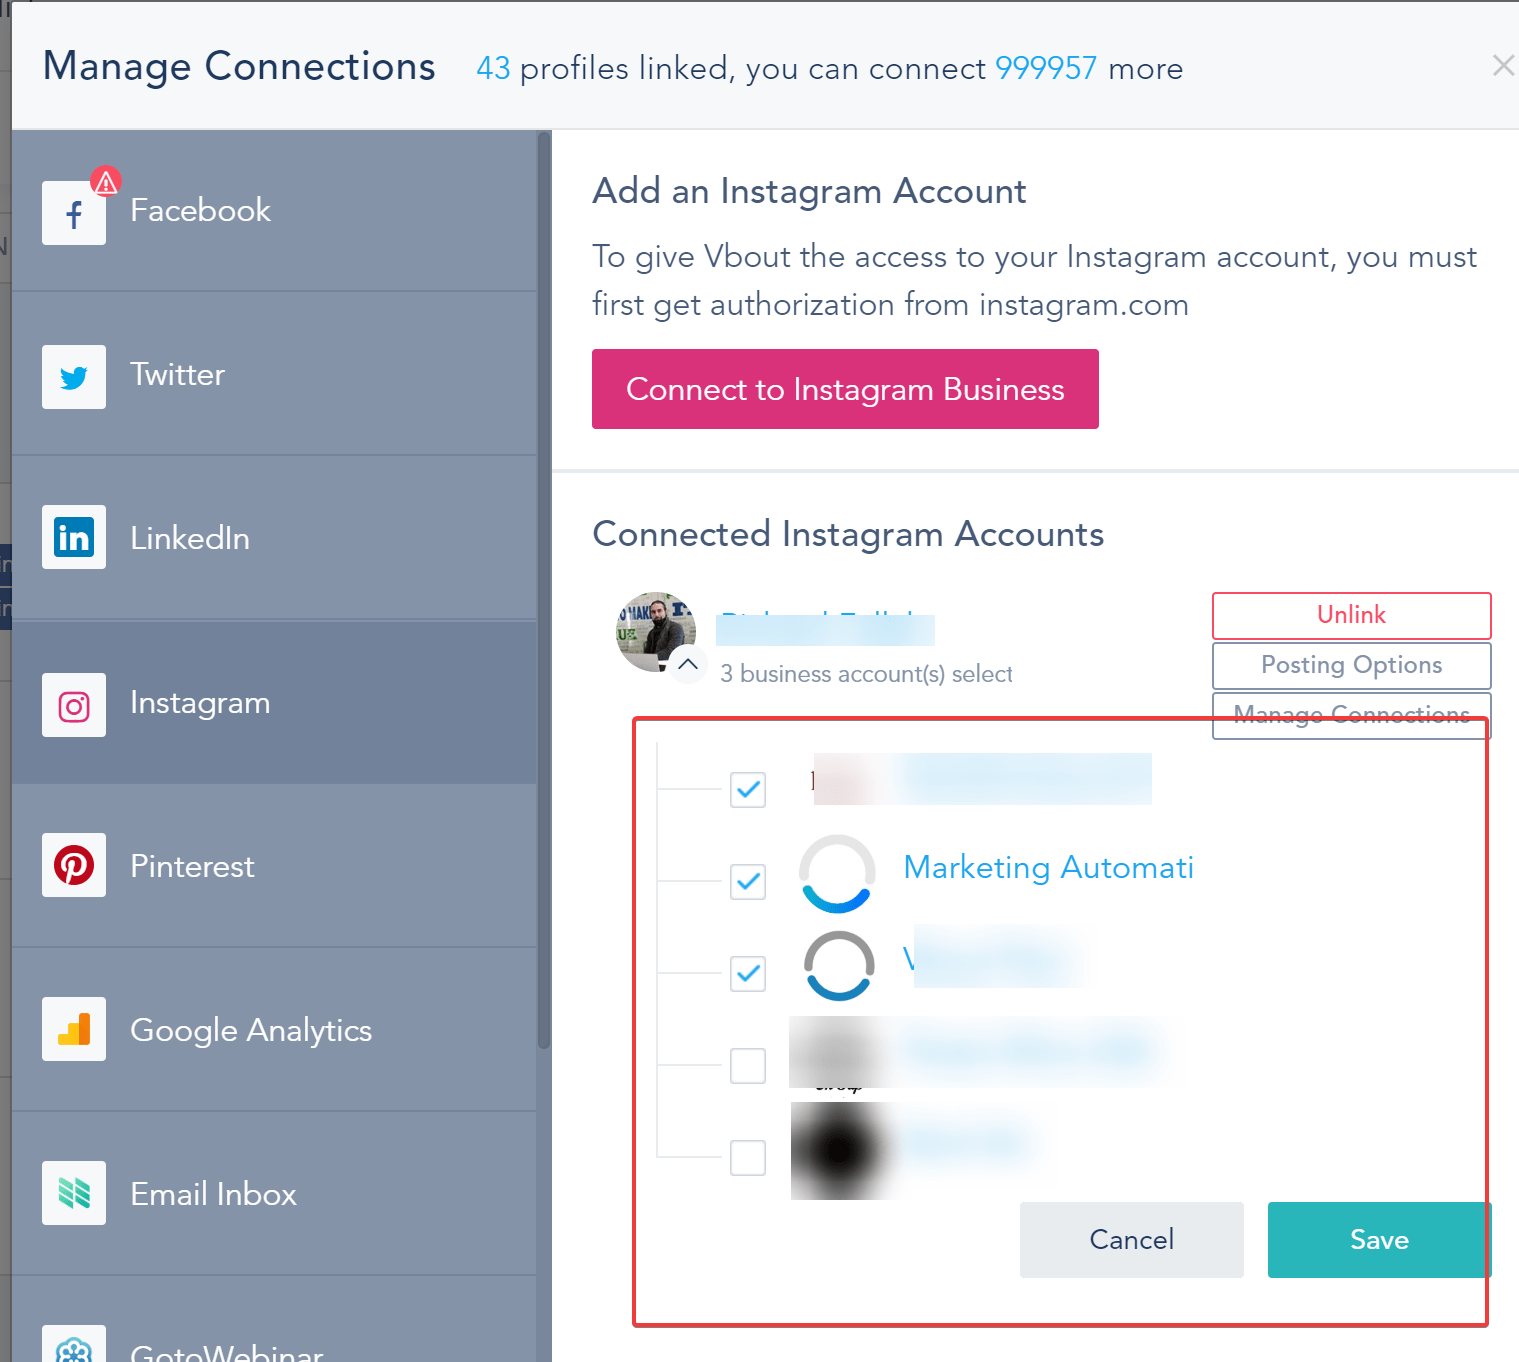Click the sidebar vertical scrollbar

[x=544, y=590]
